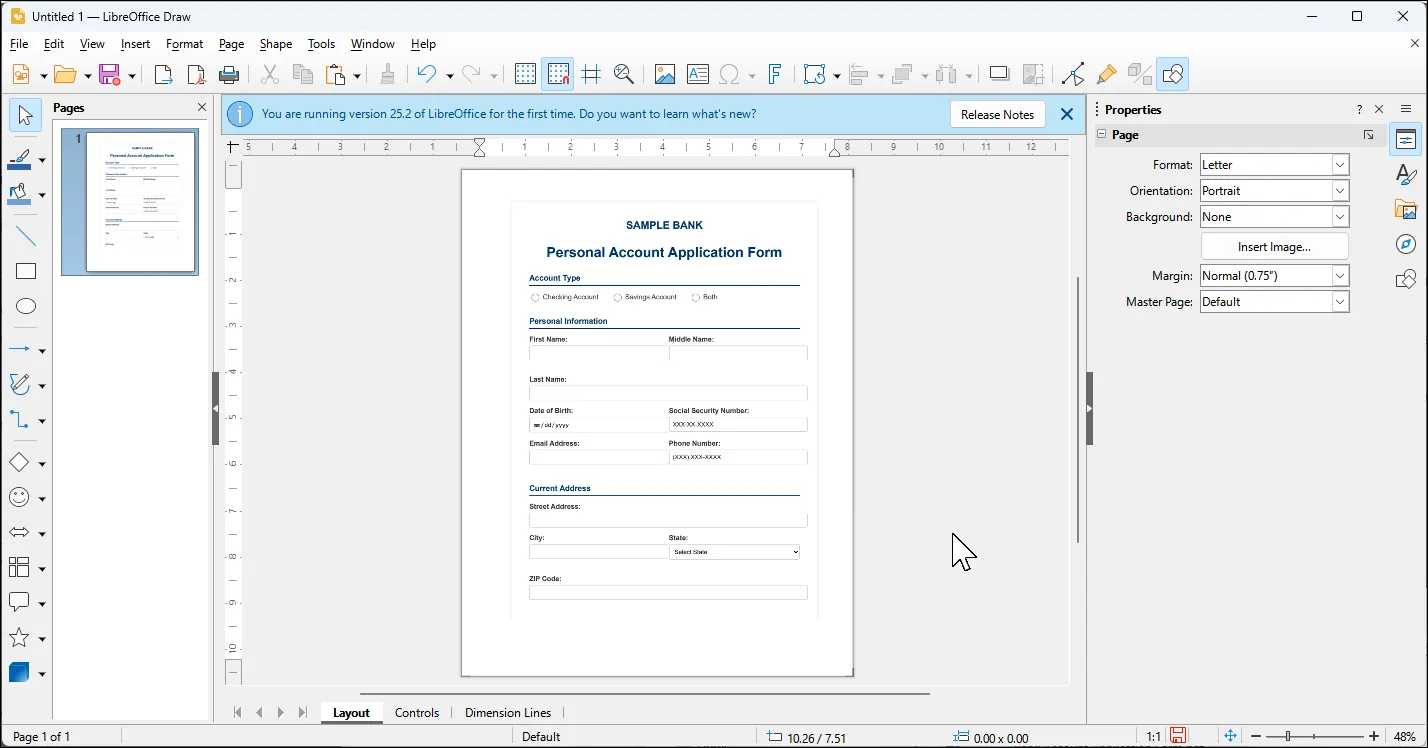Image resolution: width=1428 pixels, height=748 pixels.
Task: Click the Insert Image... button
Action: click(1274, 247)
